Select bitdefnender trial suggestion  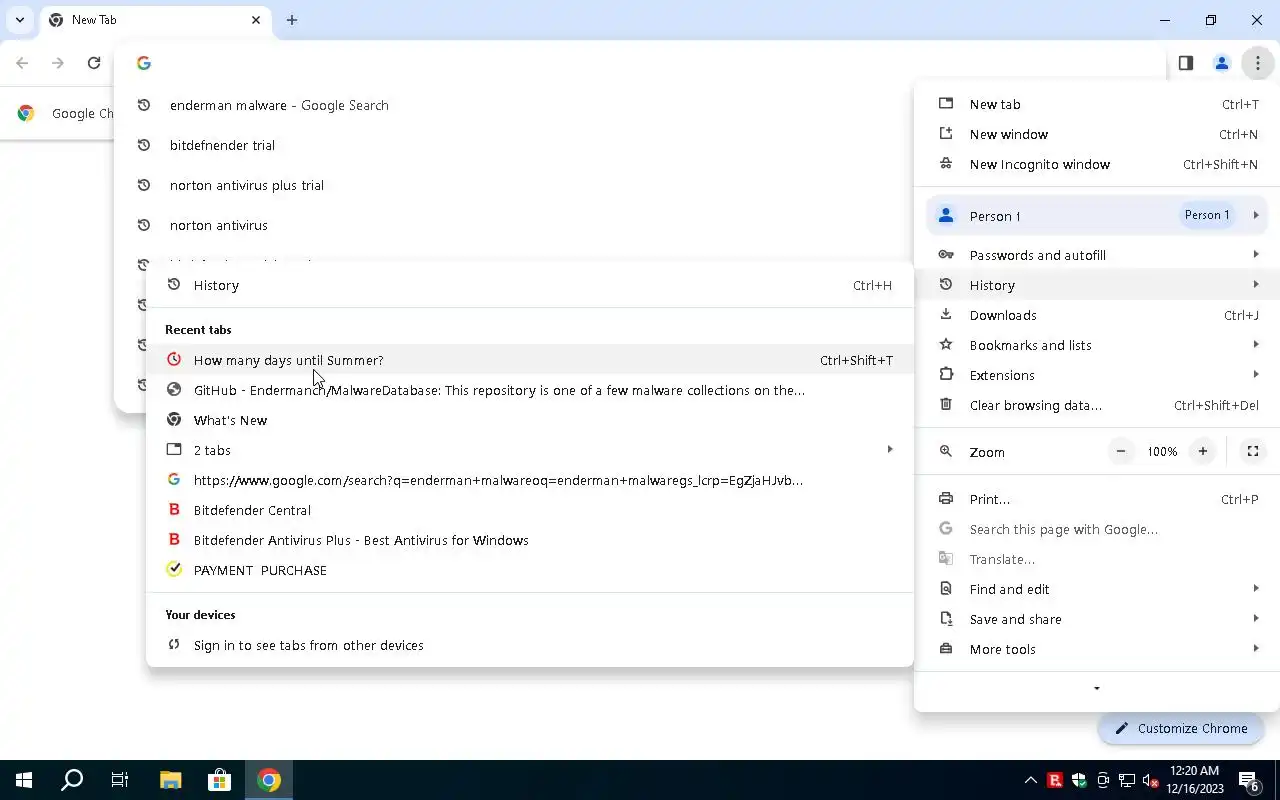pyautogui.click(x=514, y=145)
